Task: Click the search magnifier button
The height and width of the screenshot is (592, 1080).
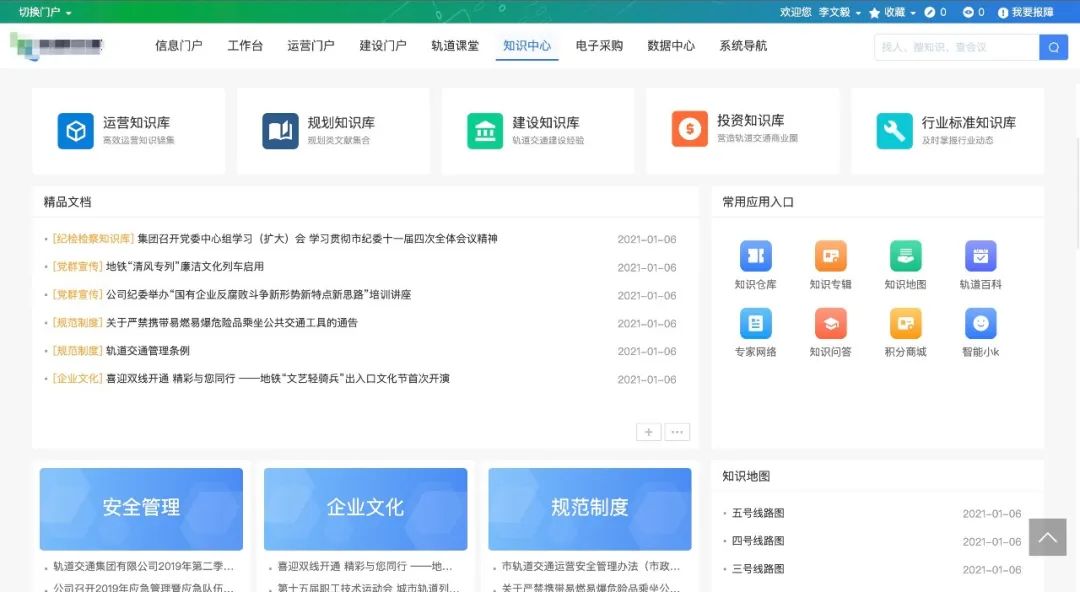Action: click(1053, 48)
